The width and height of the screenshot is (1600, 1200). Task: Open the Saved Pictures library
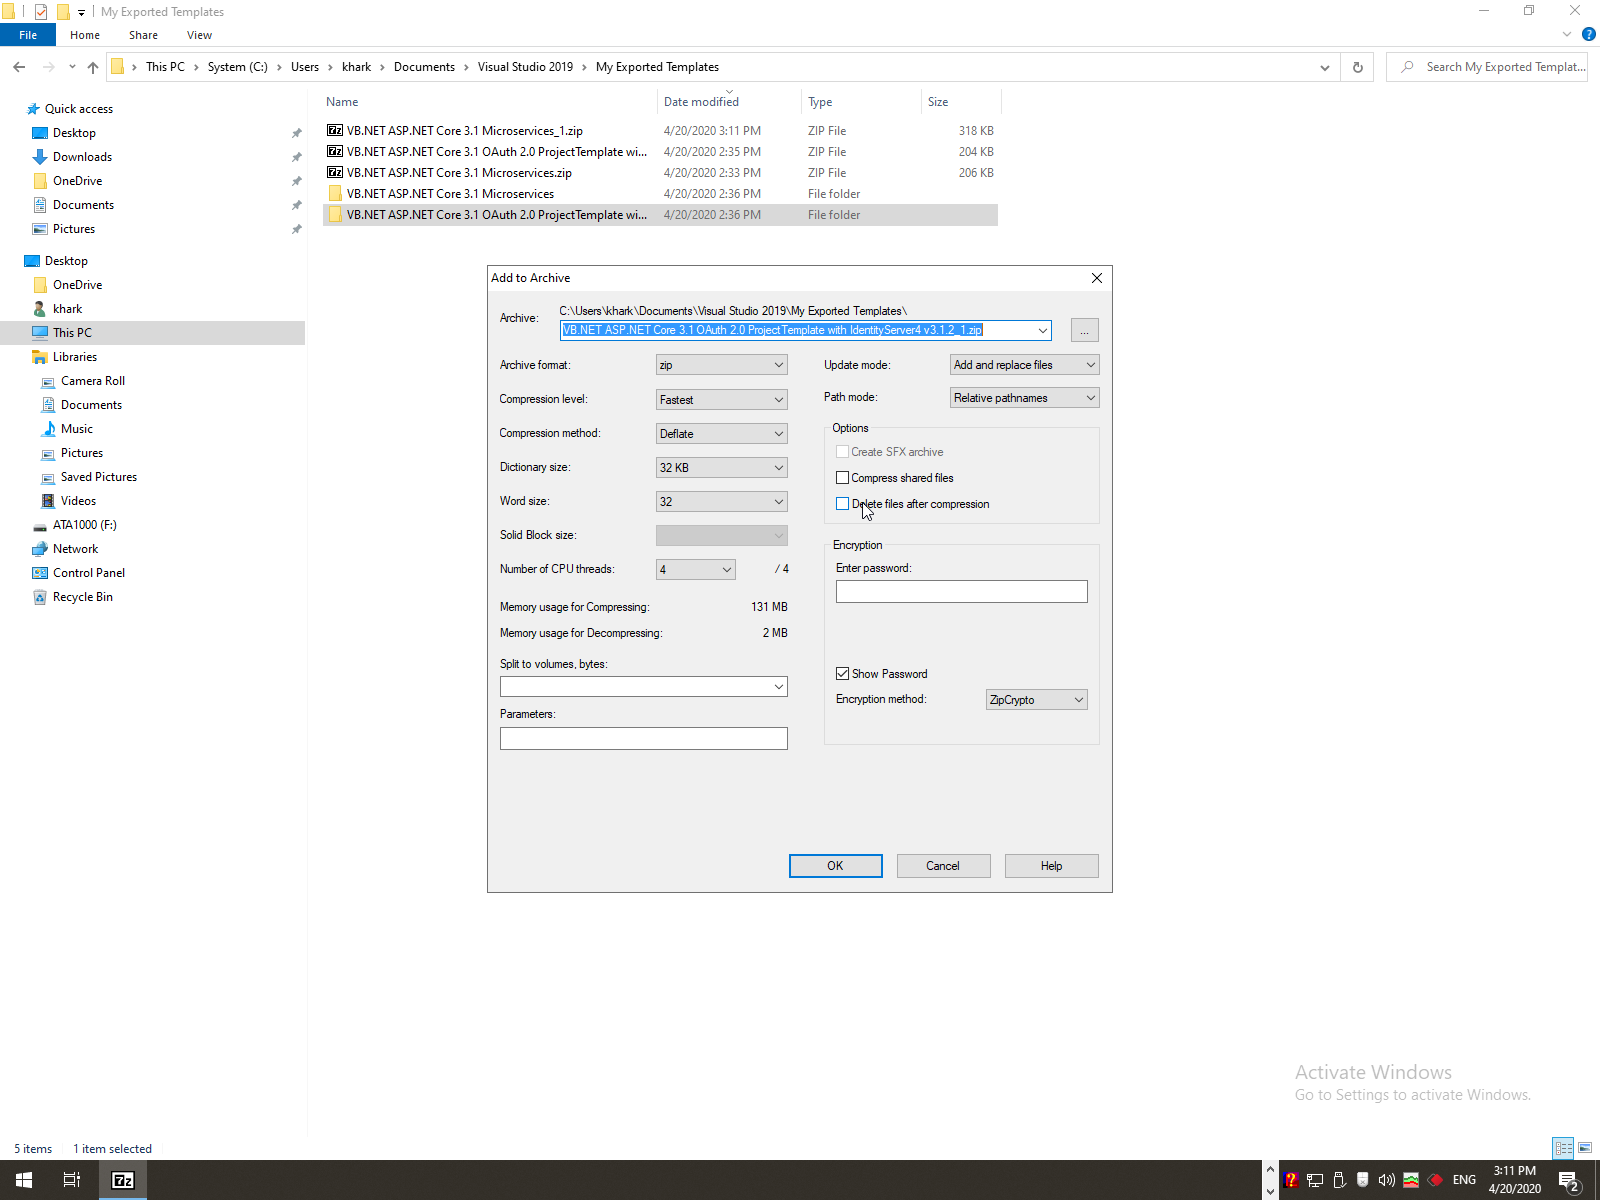[99, 477]
